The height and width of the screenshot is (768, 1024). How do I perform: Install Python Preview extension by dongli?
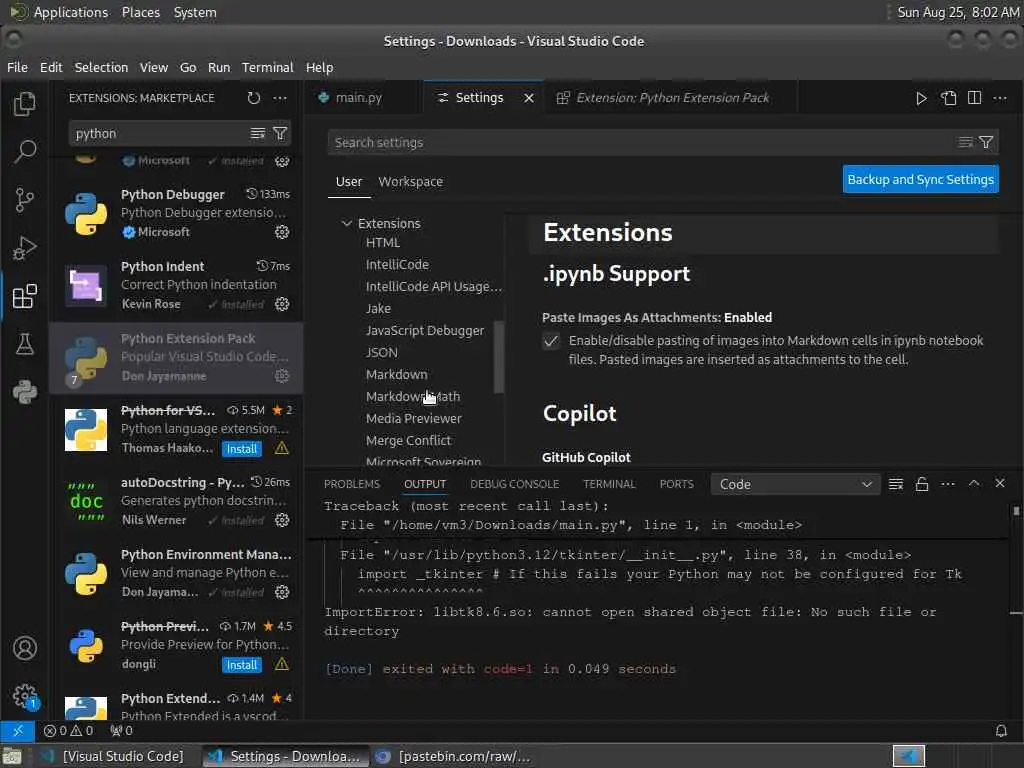[242, 665]
